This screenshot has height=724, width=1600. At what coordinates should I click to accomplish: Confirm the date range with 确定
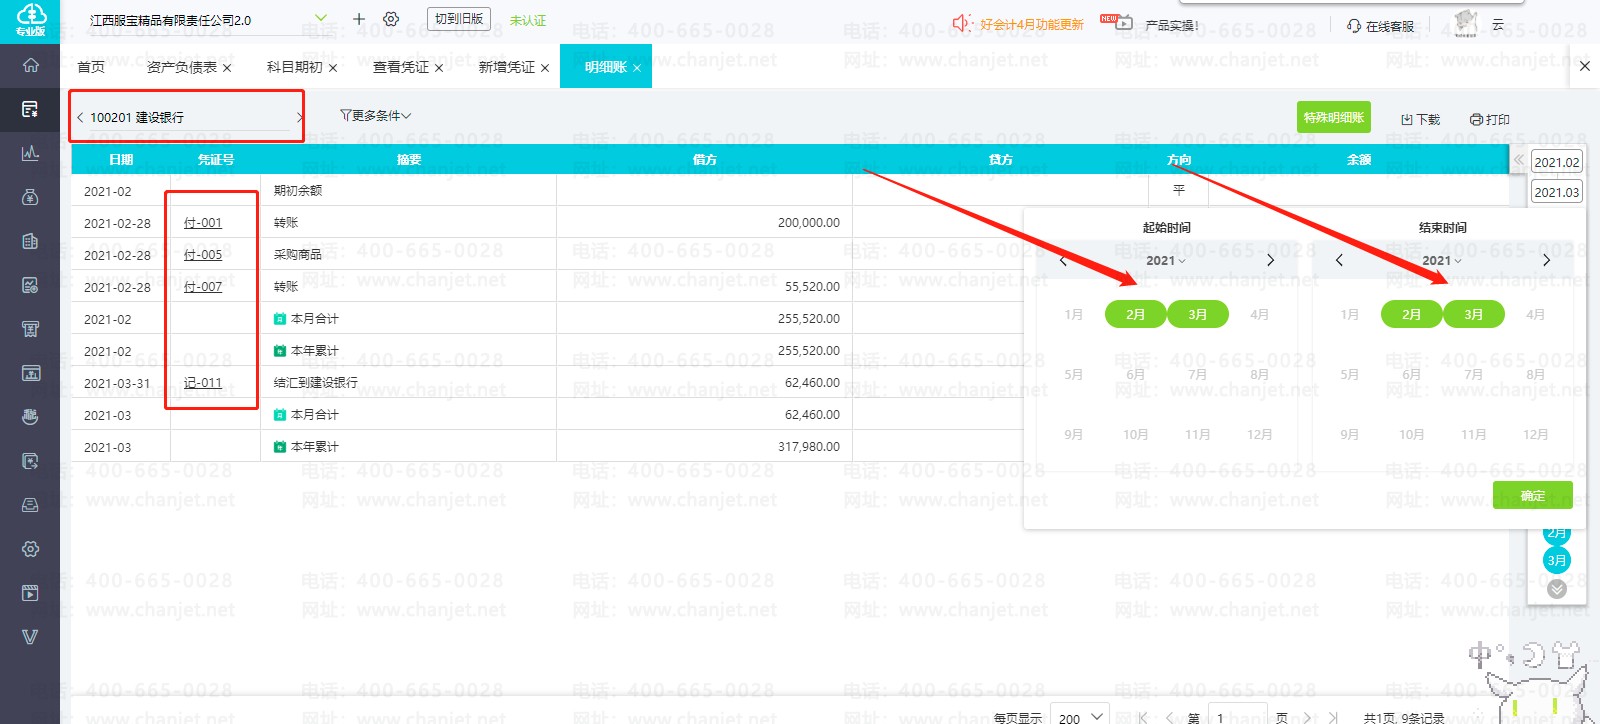point(1533,495)
